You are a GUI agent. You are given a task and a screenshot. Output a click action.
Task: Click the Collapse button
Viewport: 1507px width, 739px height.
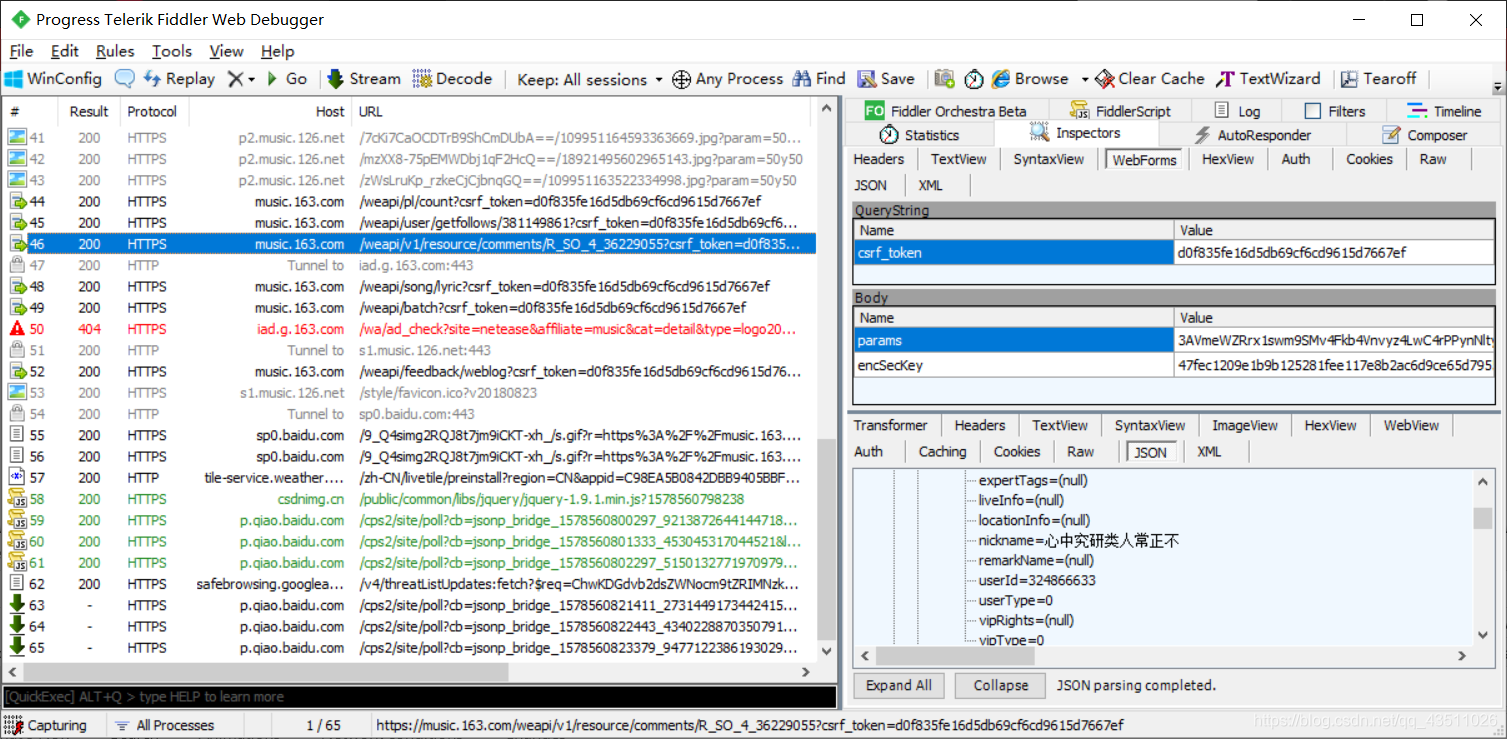[x=1000, y=685]
